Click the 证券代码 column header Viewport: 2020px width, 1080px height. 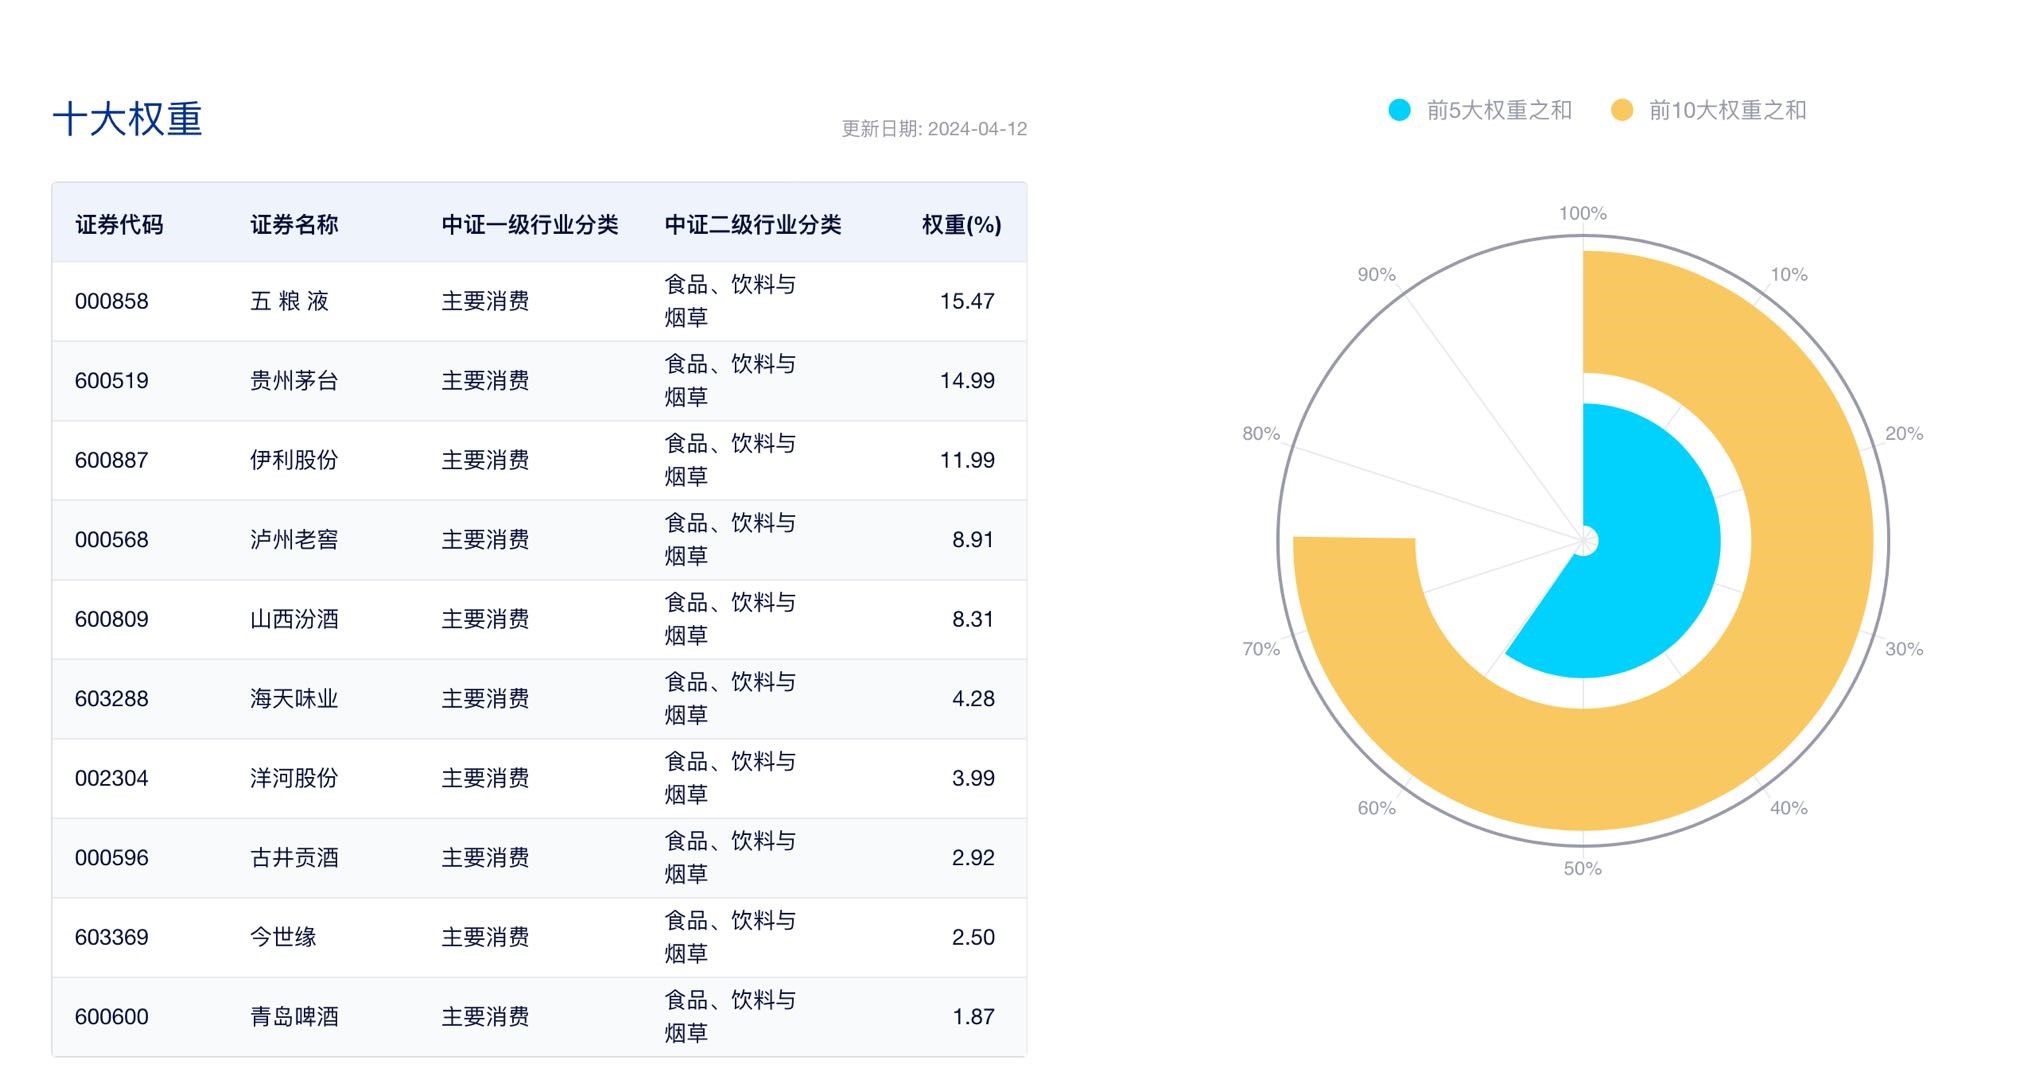pos(119,224)
